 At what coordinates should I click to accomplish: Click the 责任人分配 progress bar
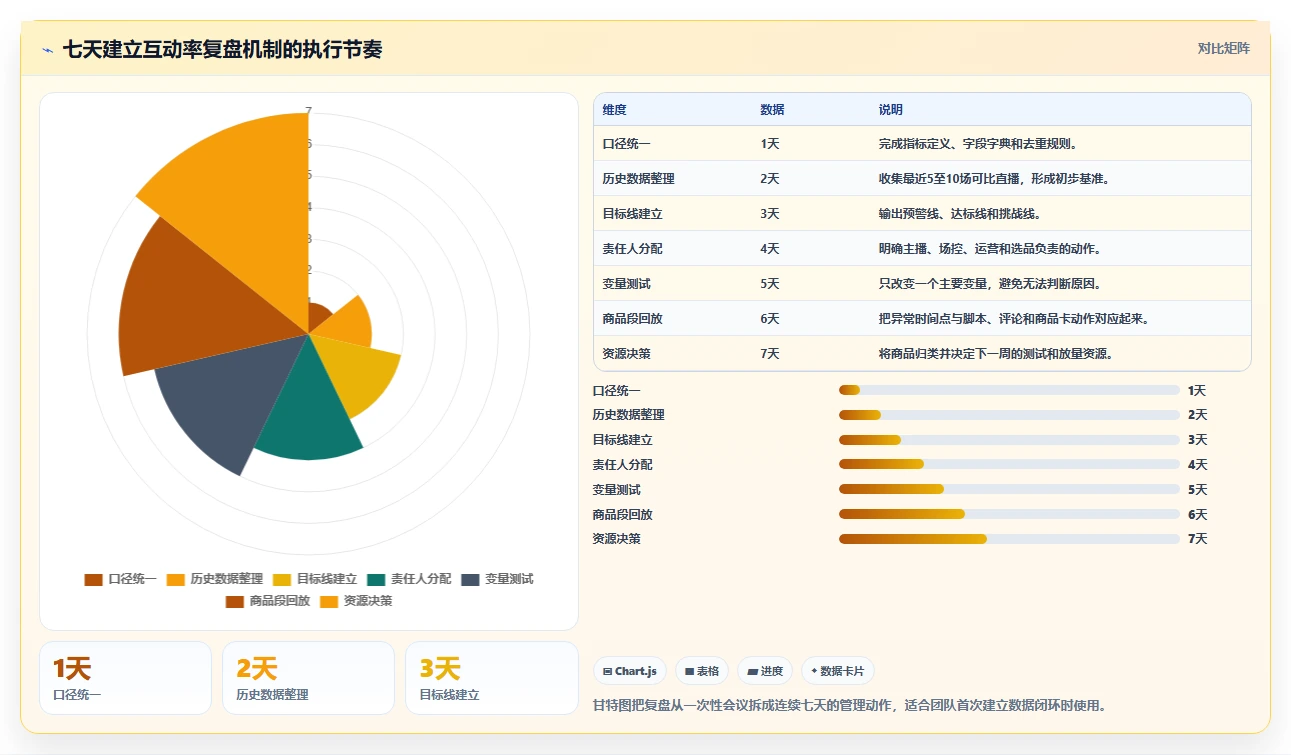pos(1009,464)
